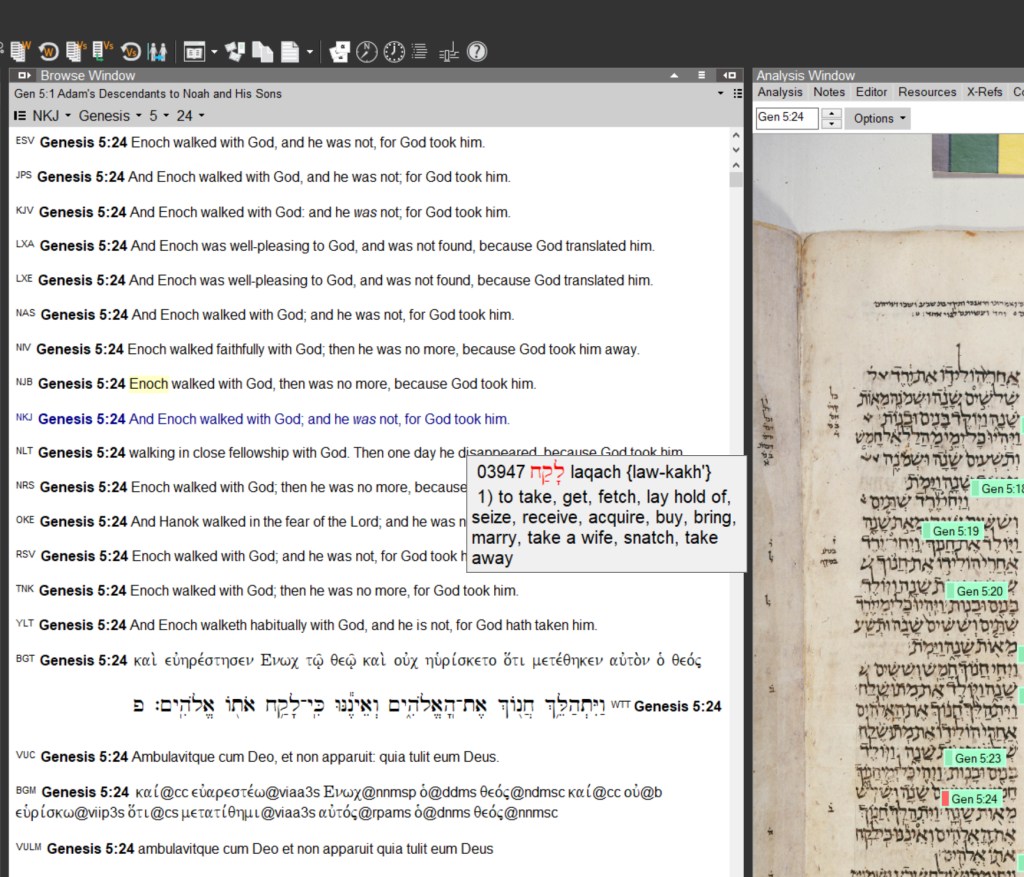Viewport: 1024px width, 877px height.
Task: Toggle panel button left of Browse Window title
Action: tap(25, 76)
